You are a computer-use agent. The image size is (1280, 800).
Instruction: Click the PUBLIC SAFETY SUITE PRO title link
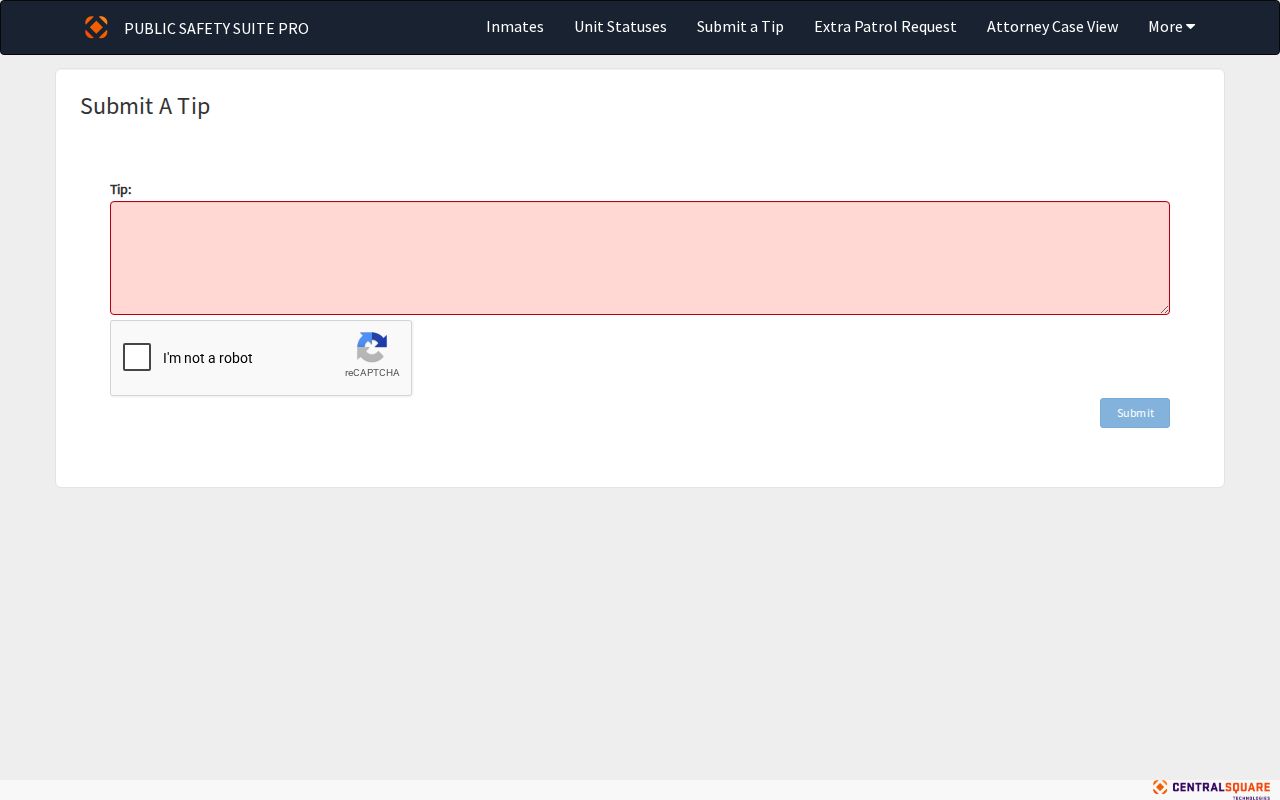point(216,28)
